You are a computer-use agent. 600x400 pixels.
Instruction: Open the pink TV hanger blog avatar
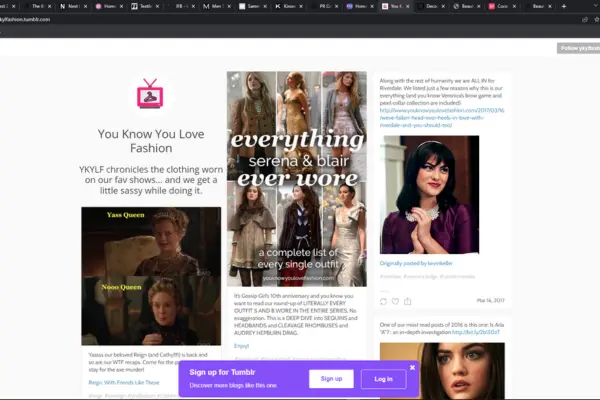150,94
